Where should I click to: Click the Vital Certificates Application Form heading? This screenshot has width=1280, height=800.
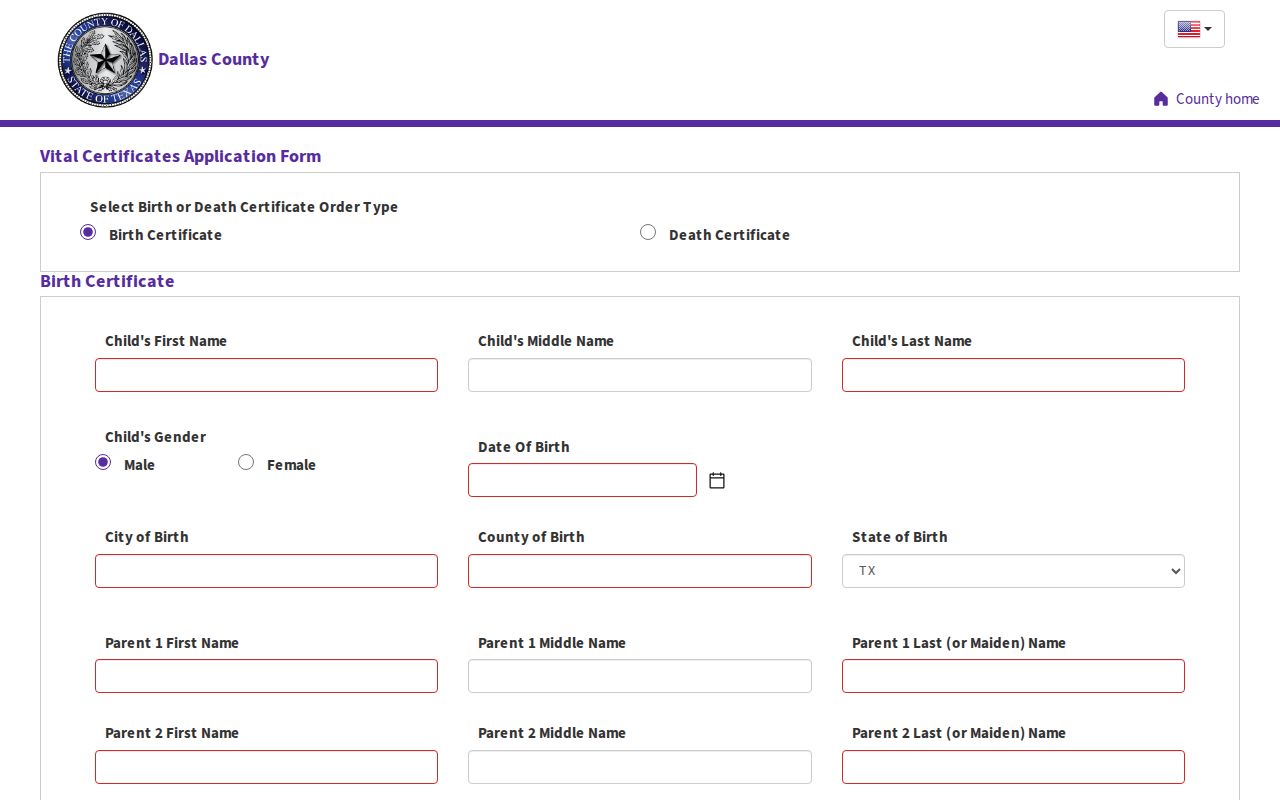click(180, 156)
